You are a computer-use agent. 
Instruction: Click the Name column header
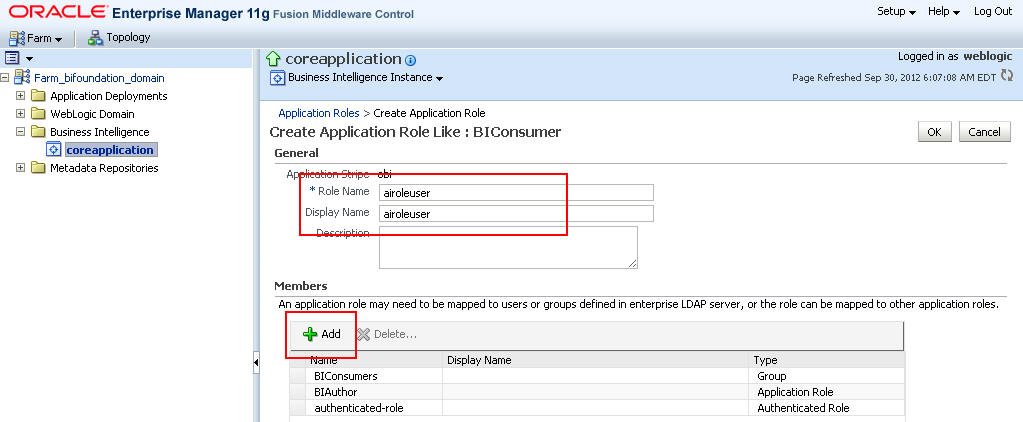point(374,360)
